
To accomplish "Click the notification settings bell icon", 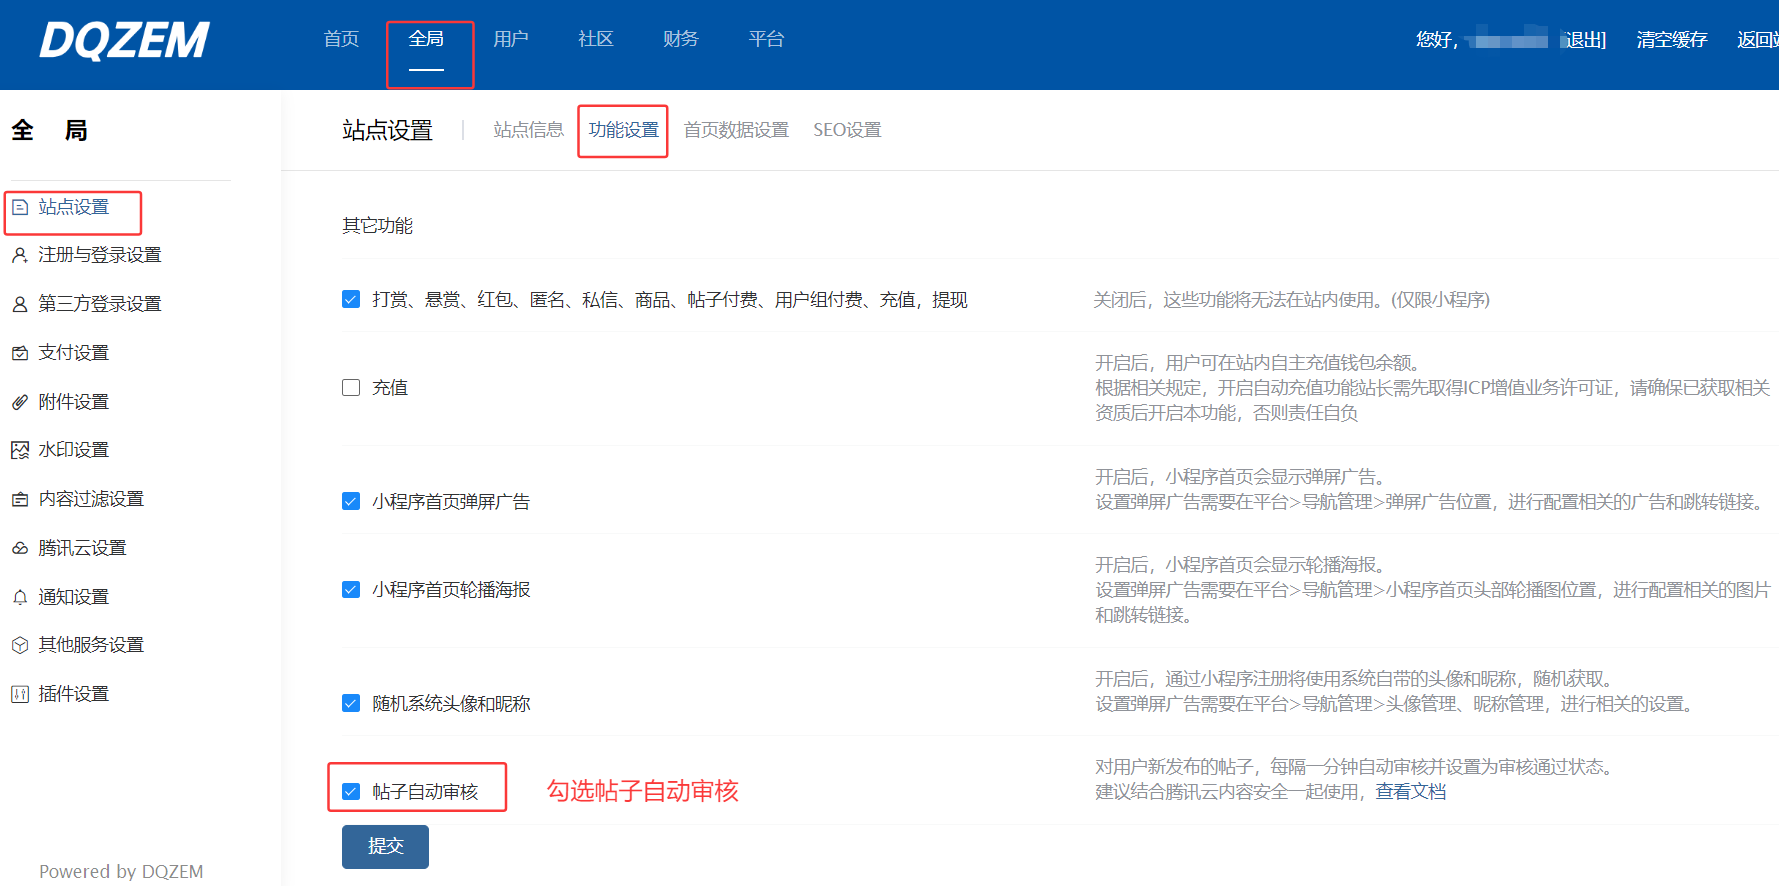I will pyautogui.click(x=20, y=597).
